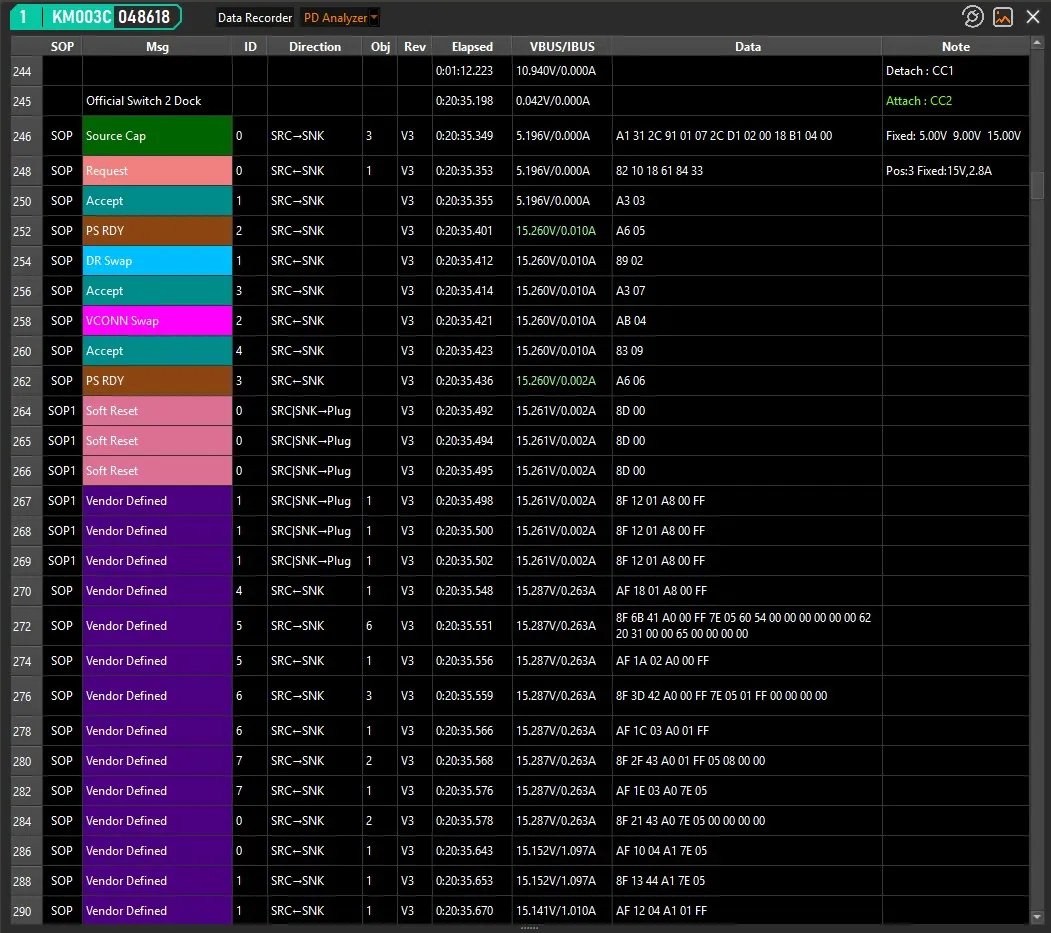Click the Elapsed column header
The image size is (1051, 933).
point(472,47)
